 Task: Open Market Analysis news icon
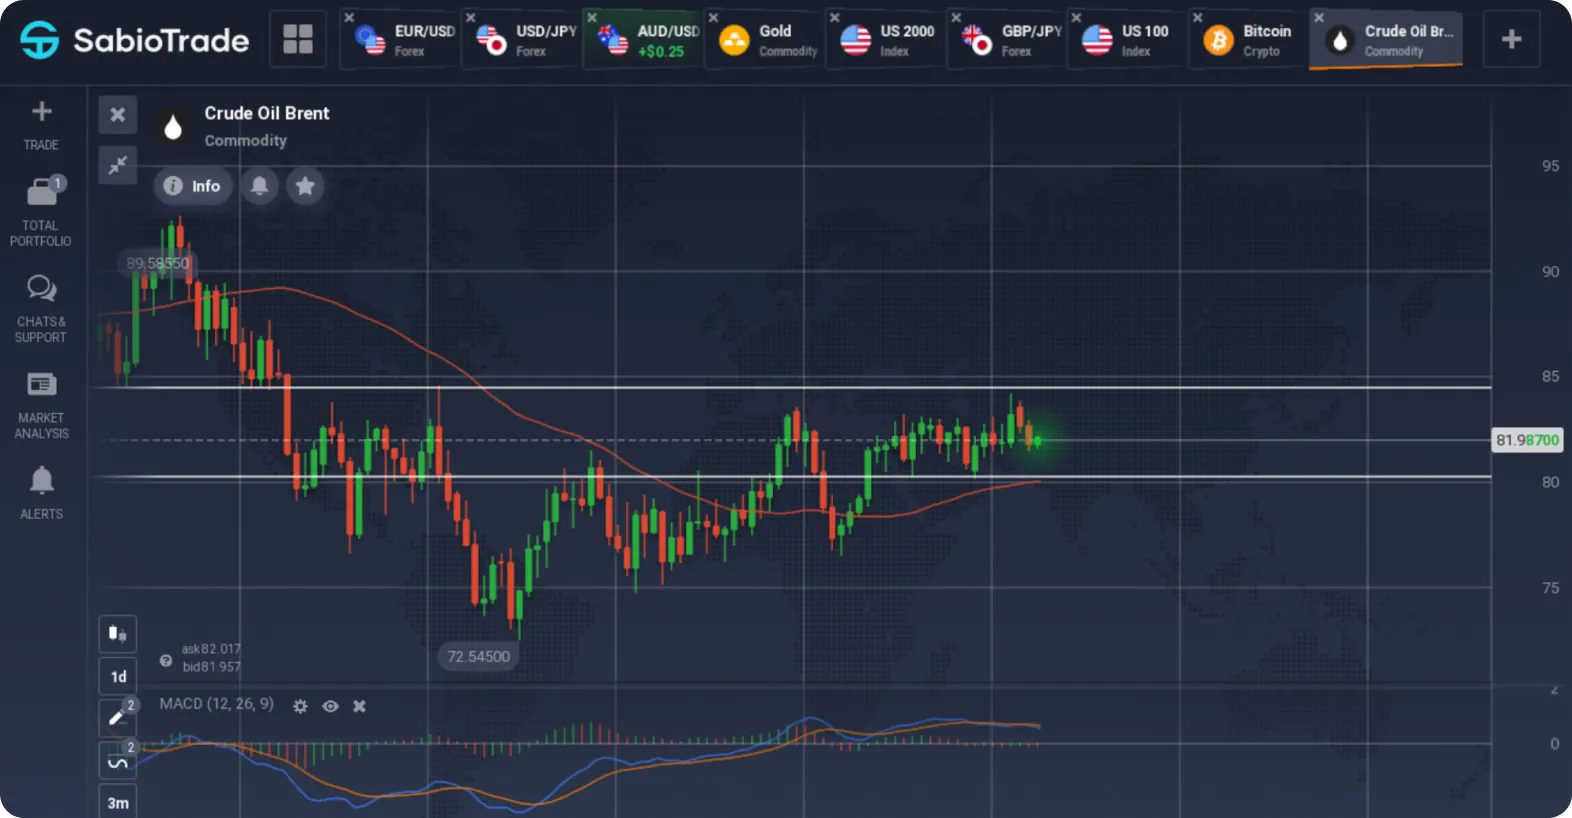[41, 384]
